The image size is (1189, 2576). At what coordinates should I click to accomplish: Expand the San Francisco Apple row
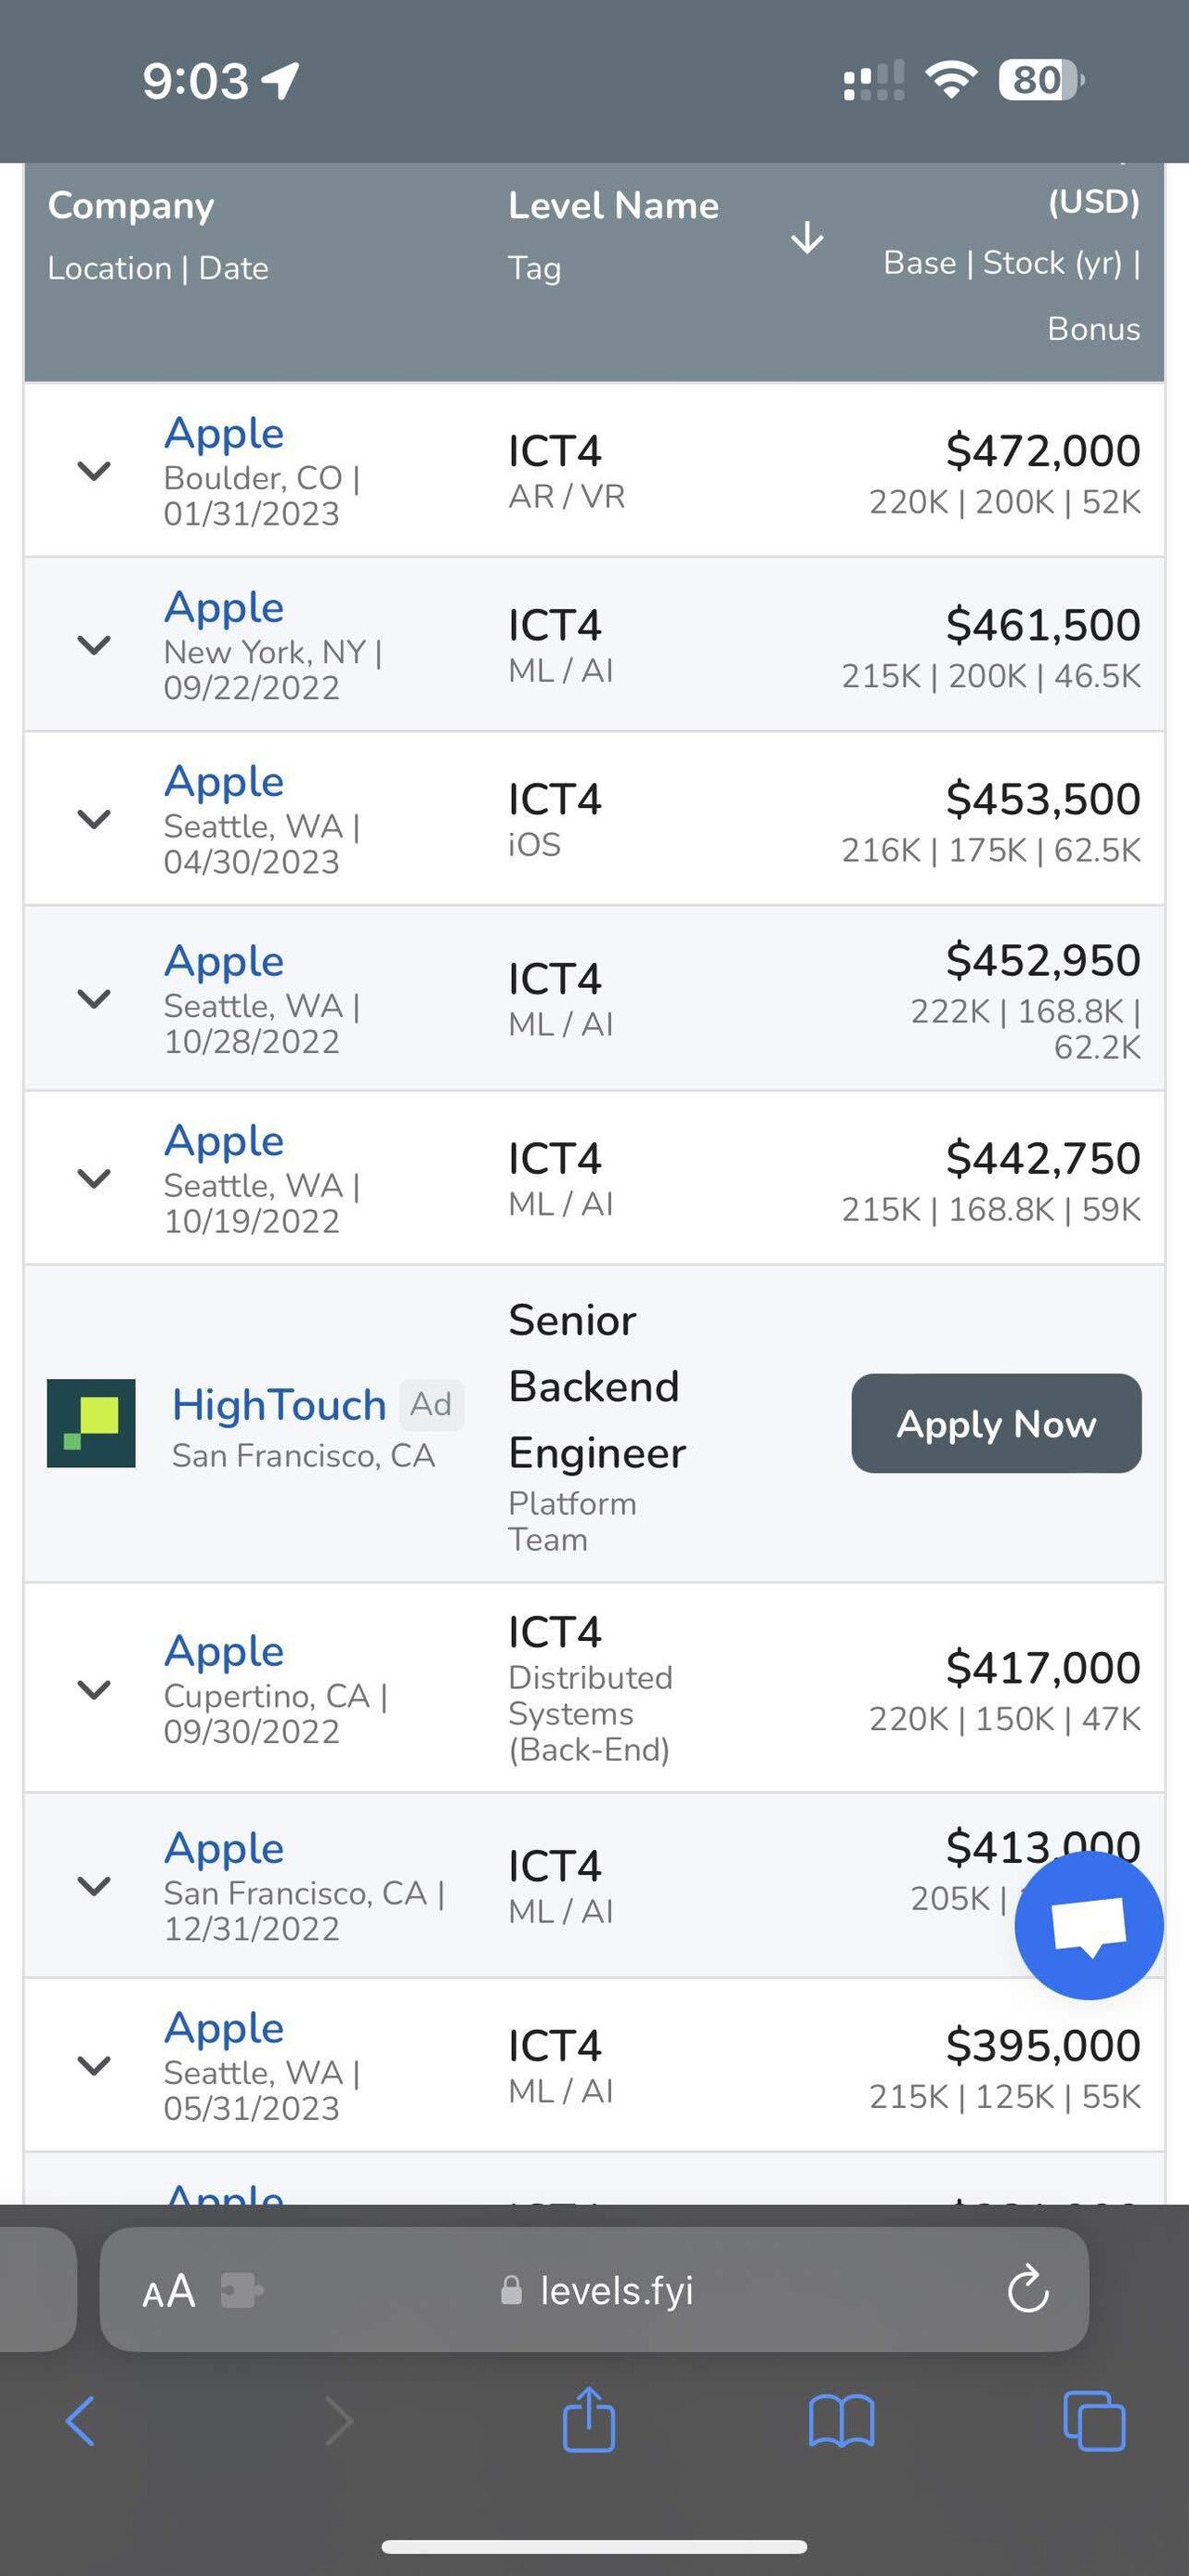[x=94, y=1885]
